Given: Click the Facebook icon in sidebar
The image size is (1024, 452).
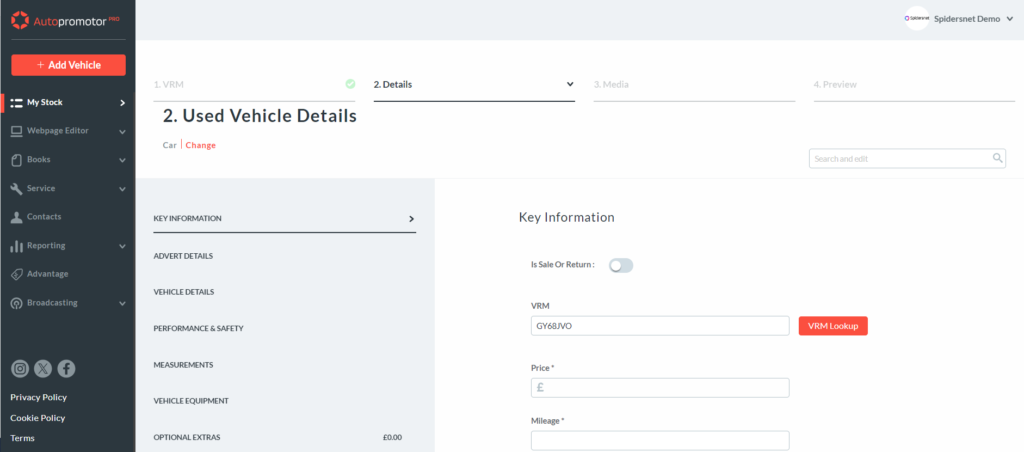Looking at the screenshot, I should tap(66, 368).
